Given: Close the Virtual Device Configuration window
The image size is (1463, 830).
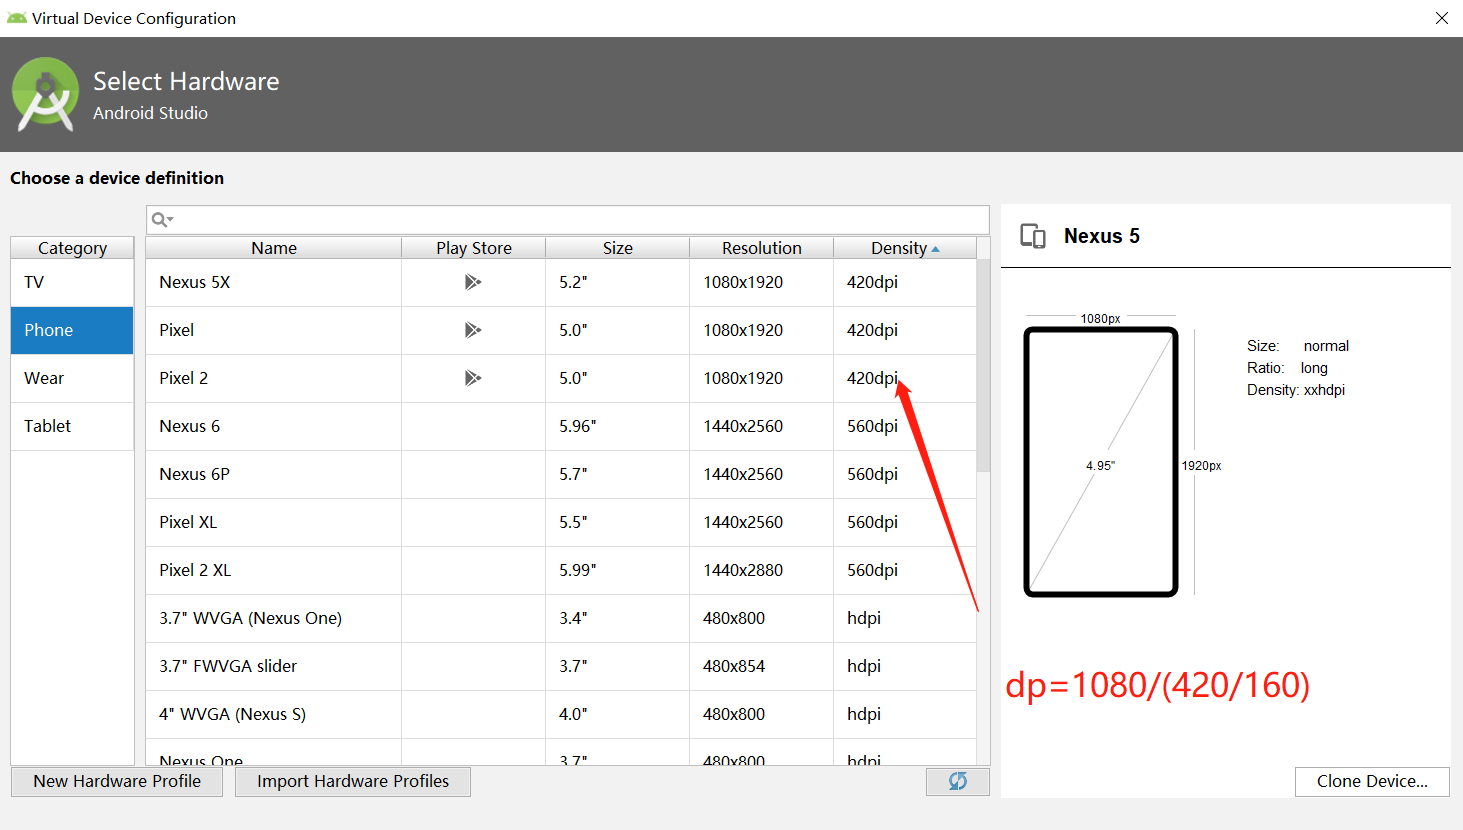Looking at the screenshot, I should pos(1442,18).
